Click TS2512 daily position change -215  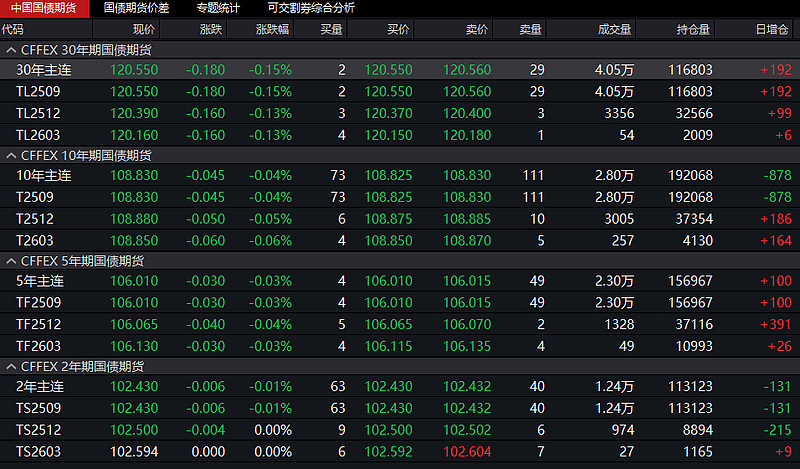tap(778, 430)
